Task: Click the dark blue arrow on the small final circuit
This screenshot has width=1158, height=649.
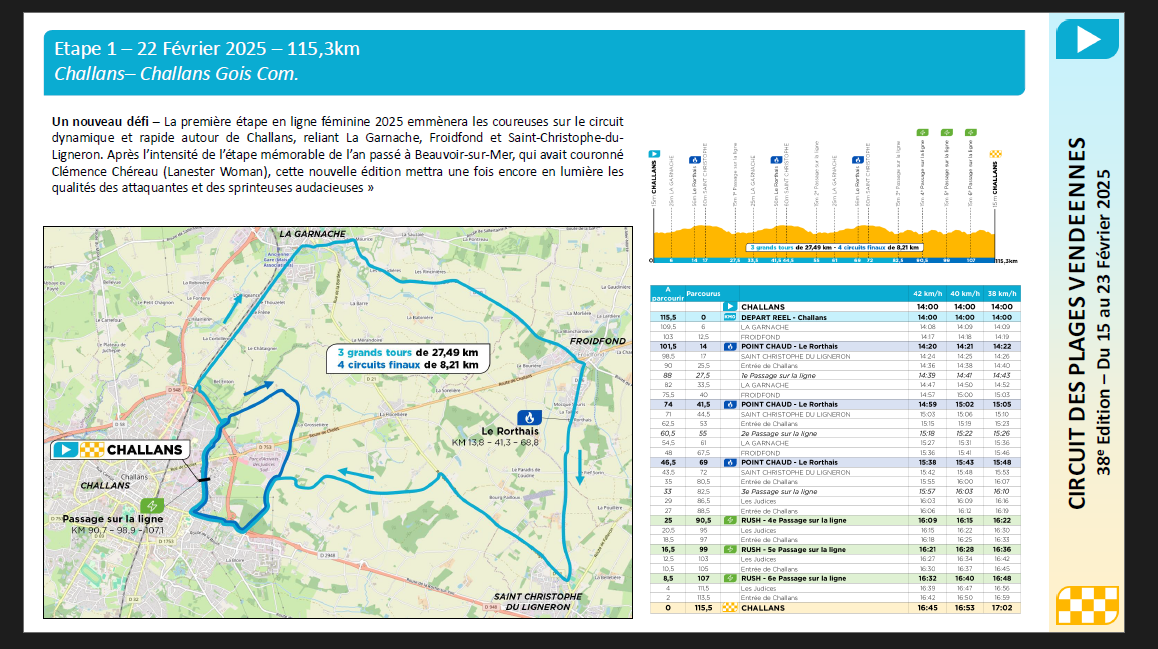Action: [x=258, y=387]
